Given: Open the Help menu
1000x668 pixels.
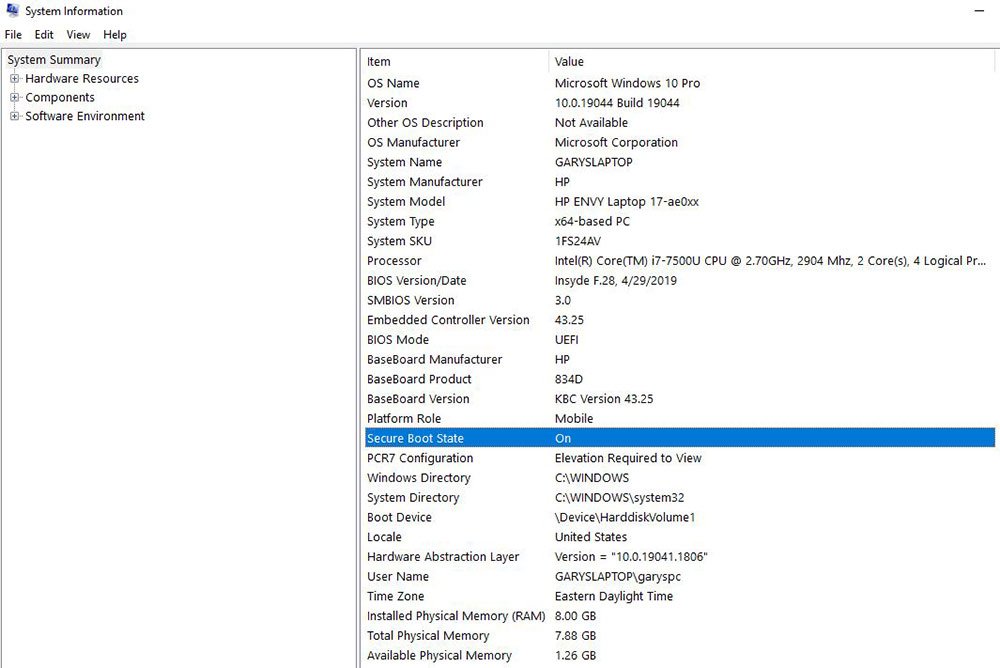Looking at the screenshot, I should click(115, 35).
